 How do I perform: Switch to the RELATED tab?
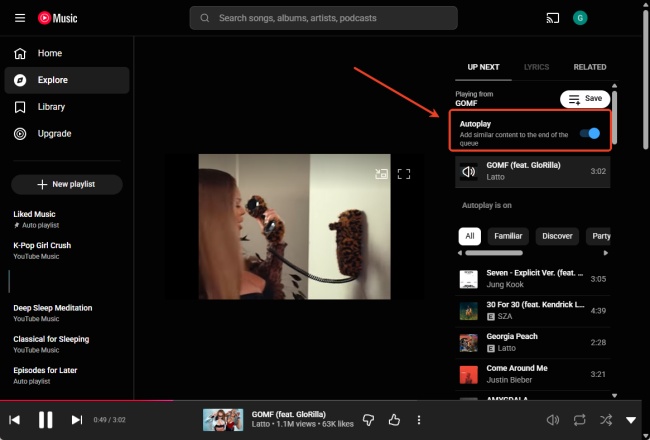[x=589, y=67]
